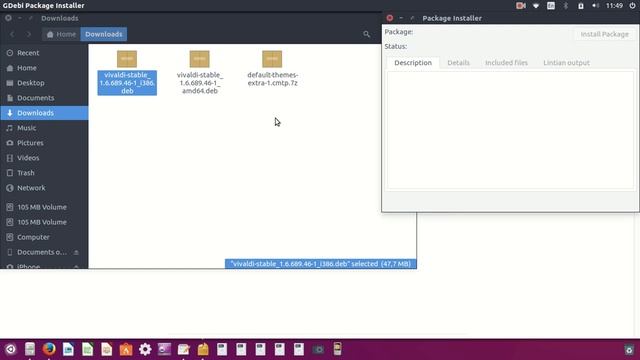640x360 pixels.
Task: Click the phone device icon in dock
Action: tap(337, 349)
